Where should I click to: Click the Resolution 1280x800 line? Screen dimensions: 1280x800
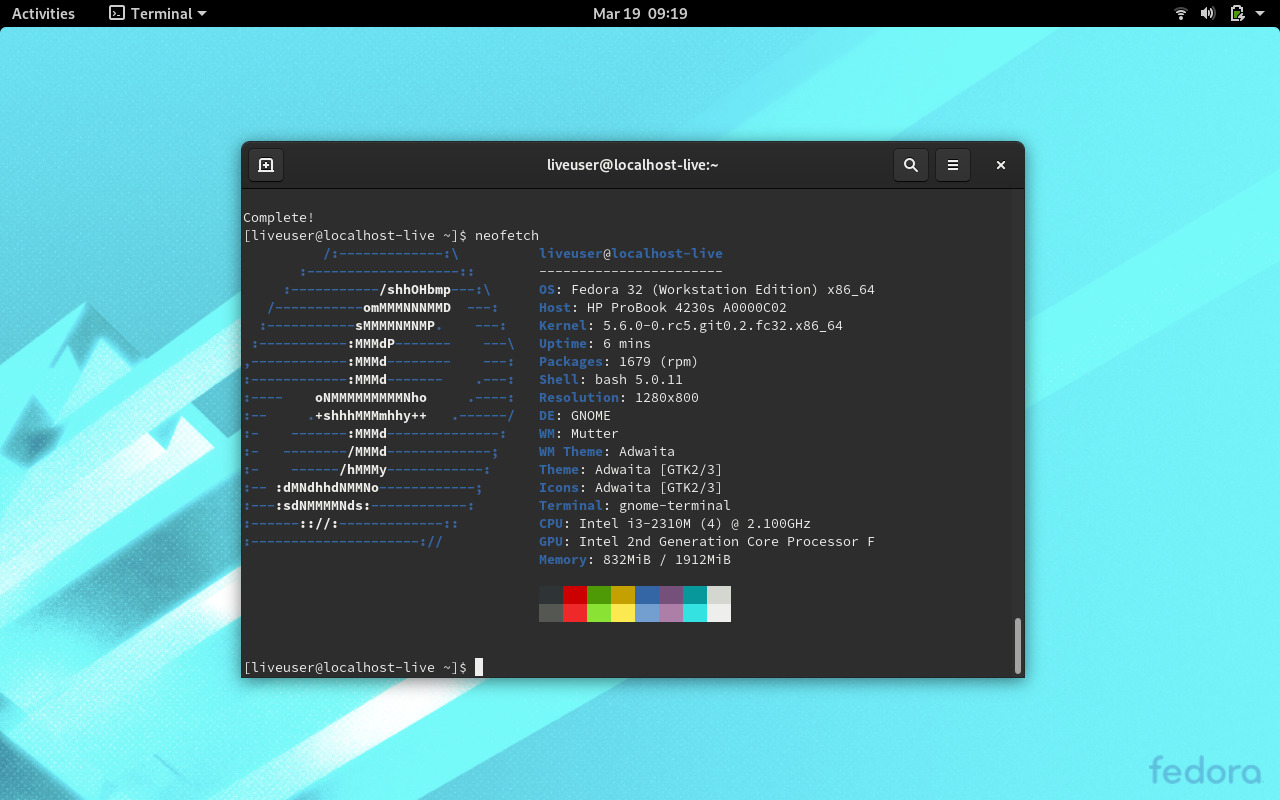(619, 397)
